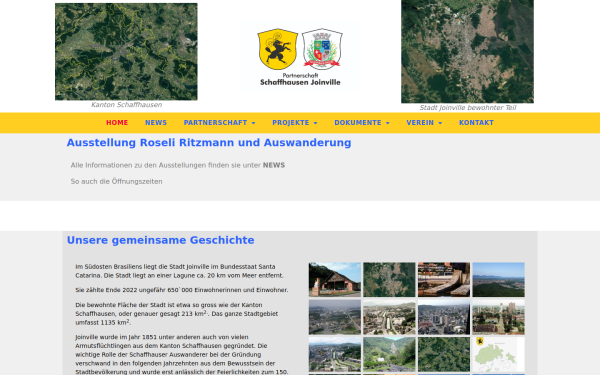Click the sentence about 650'000 Einwohnerinnen
600x375 pixels.
(182, 290)
